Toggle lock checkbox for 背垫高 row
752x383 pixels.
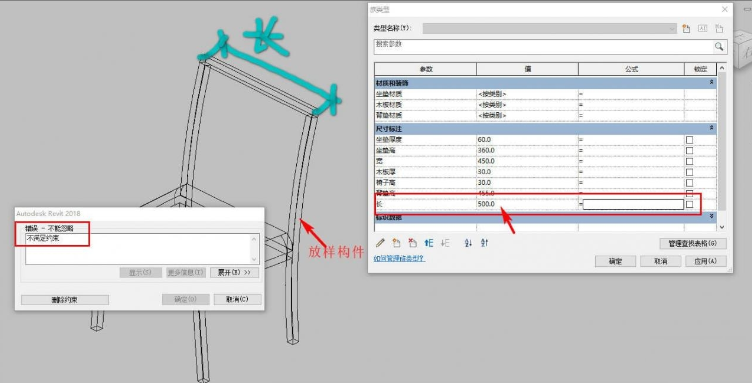[689, 193]
